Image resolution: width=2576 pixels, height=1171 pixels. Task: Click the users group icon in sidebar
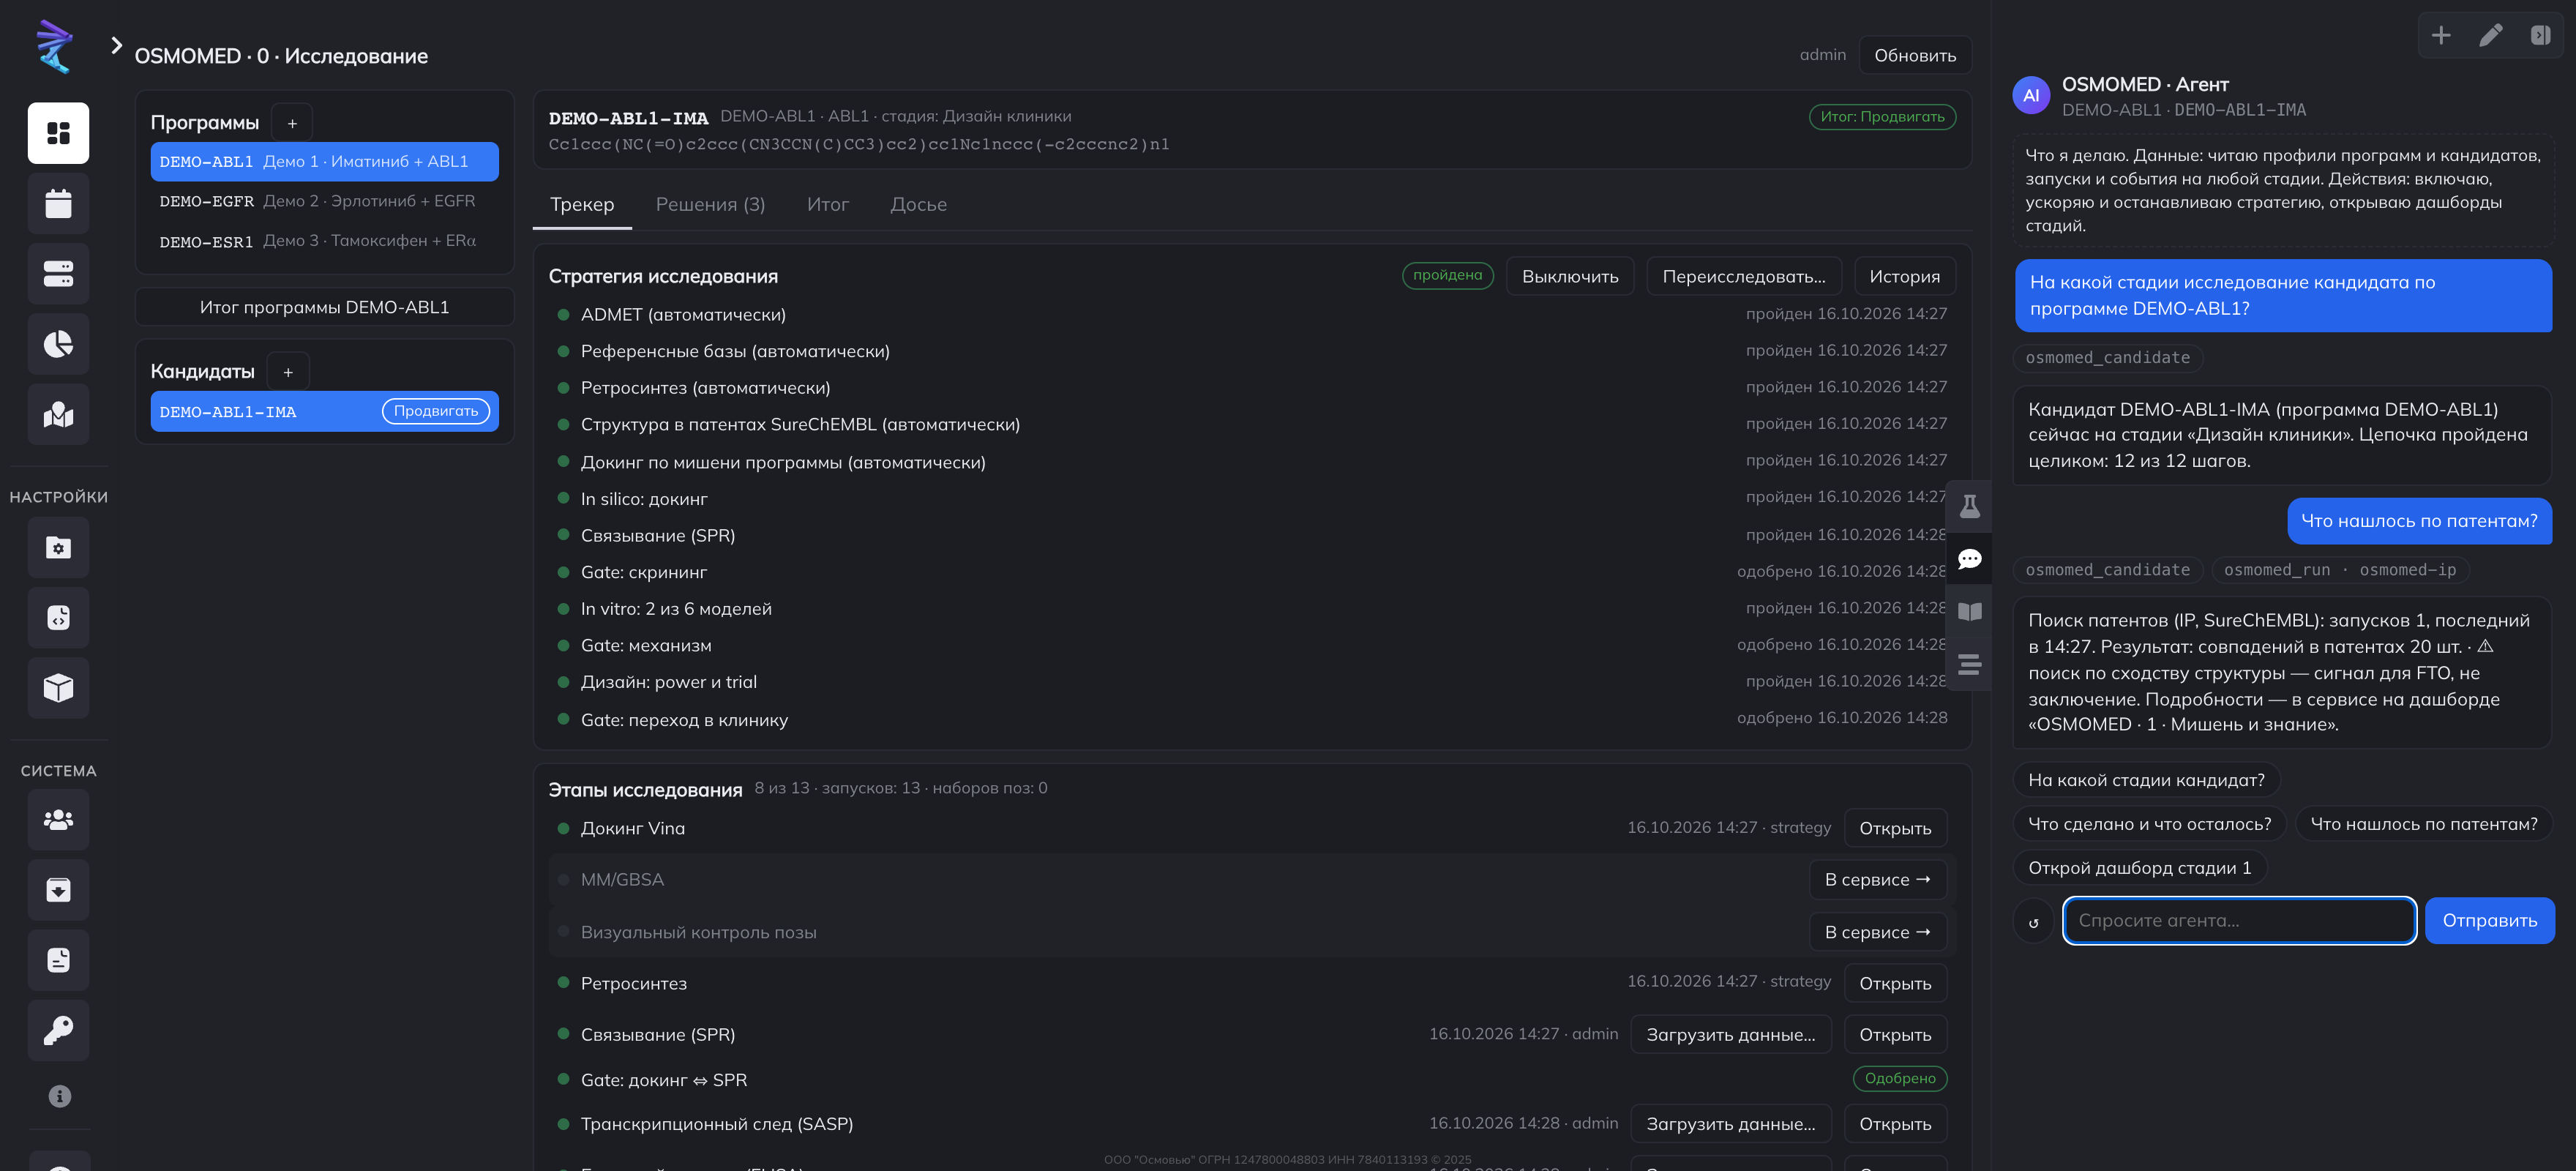pyautogui.click(x=58, y=820)
